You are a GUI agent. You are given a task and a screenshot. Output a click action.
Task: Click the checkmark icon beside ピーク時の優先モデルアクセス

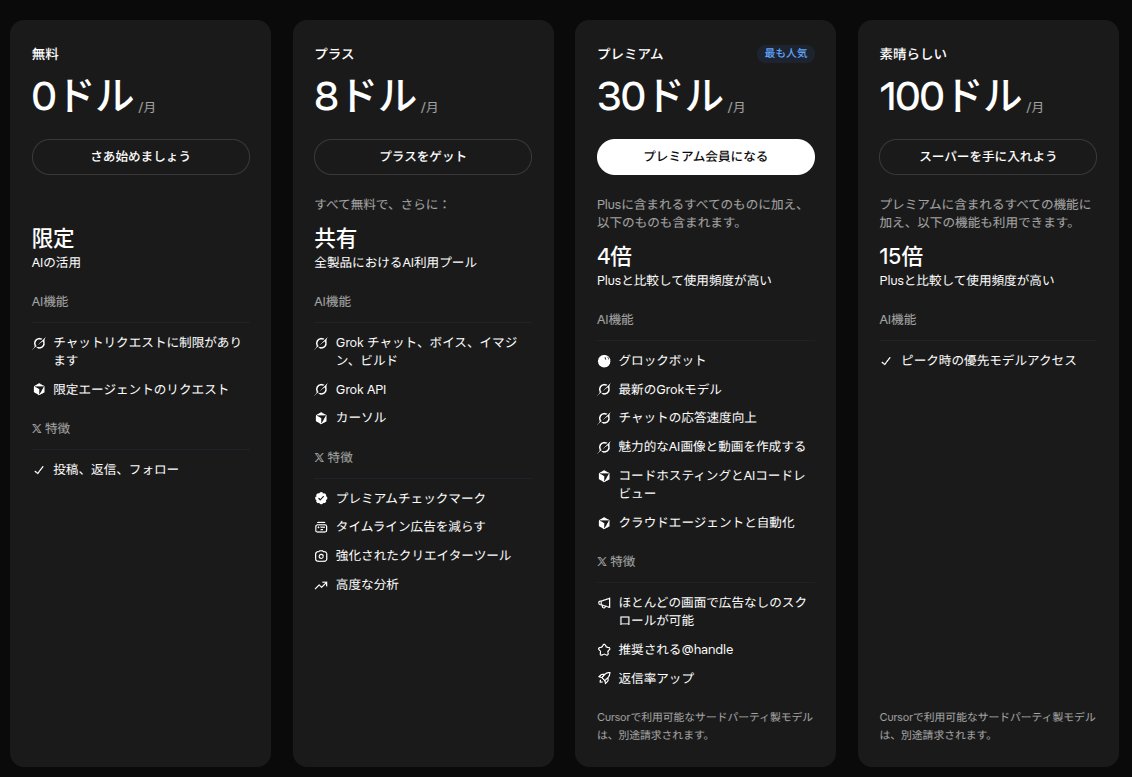[x=886, y=361]
